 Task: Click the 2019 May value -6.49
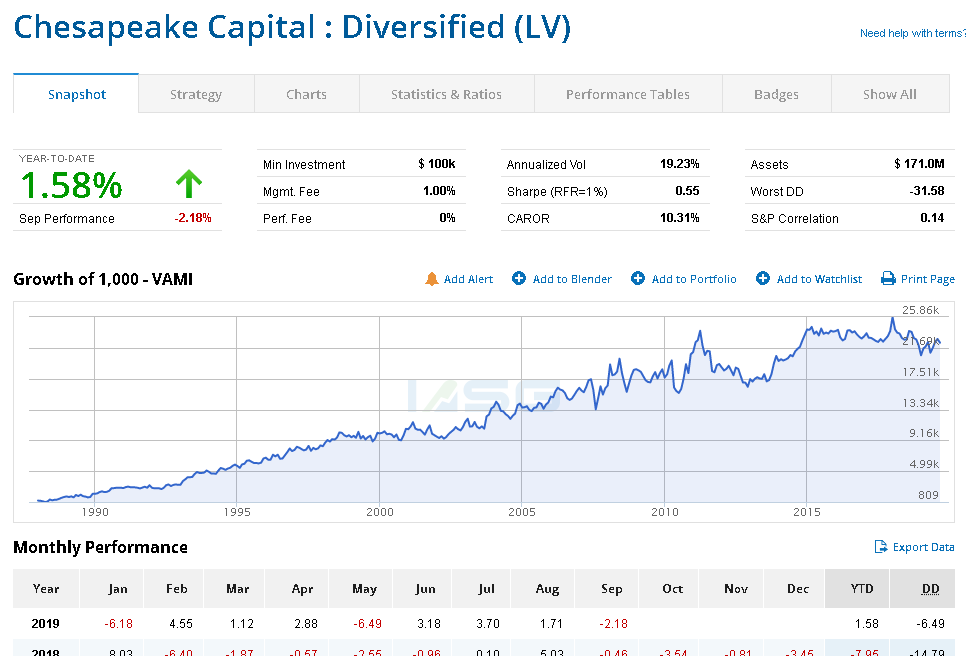(x=367, y=623)
